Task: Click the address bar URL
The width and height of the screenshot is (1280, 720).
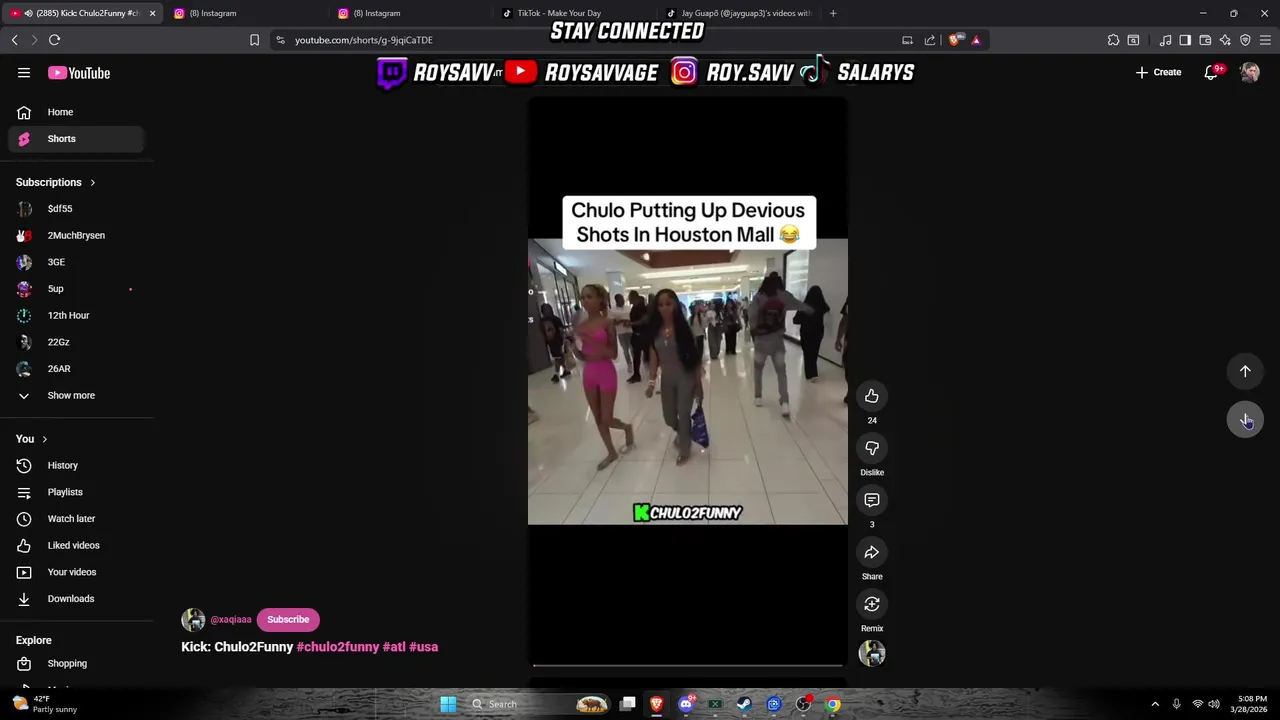Action: (x=364, y=40)
